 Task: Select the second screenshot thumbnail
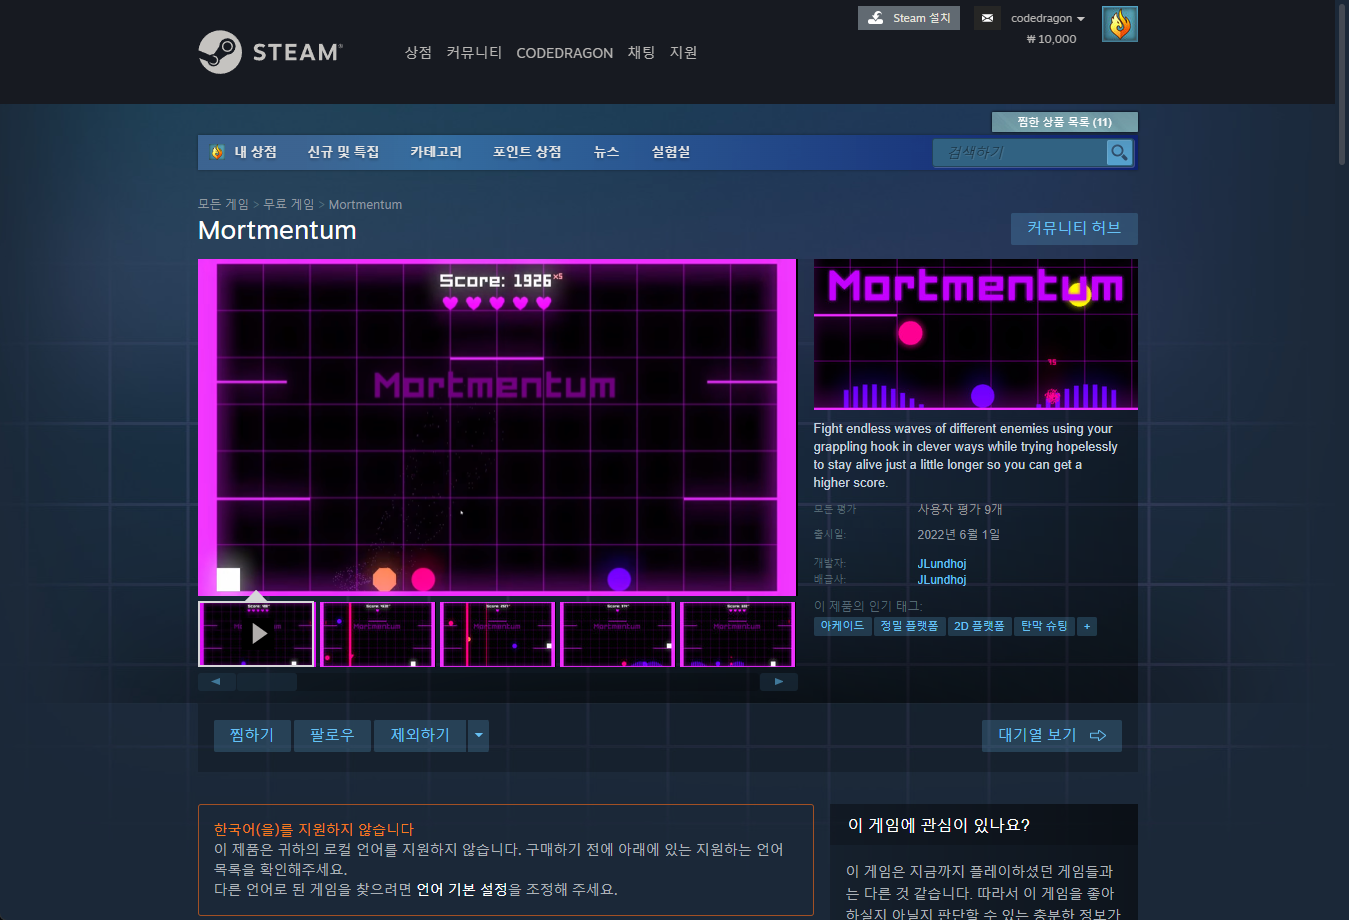pyautogui.click(x=377, y=633)
